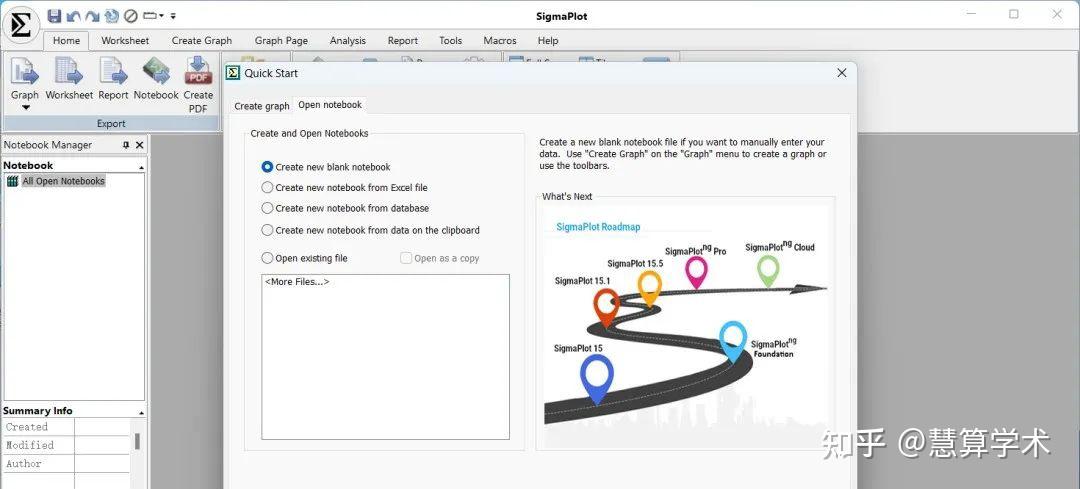Screen dimensions: 1080x489
Task: Click the Created row in Summary Info
Action: pyautogui.click(x=66, y=427)
